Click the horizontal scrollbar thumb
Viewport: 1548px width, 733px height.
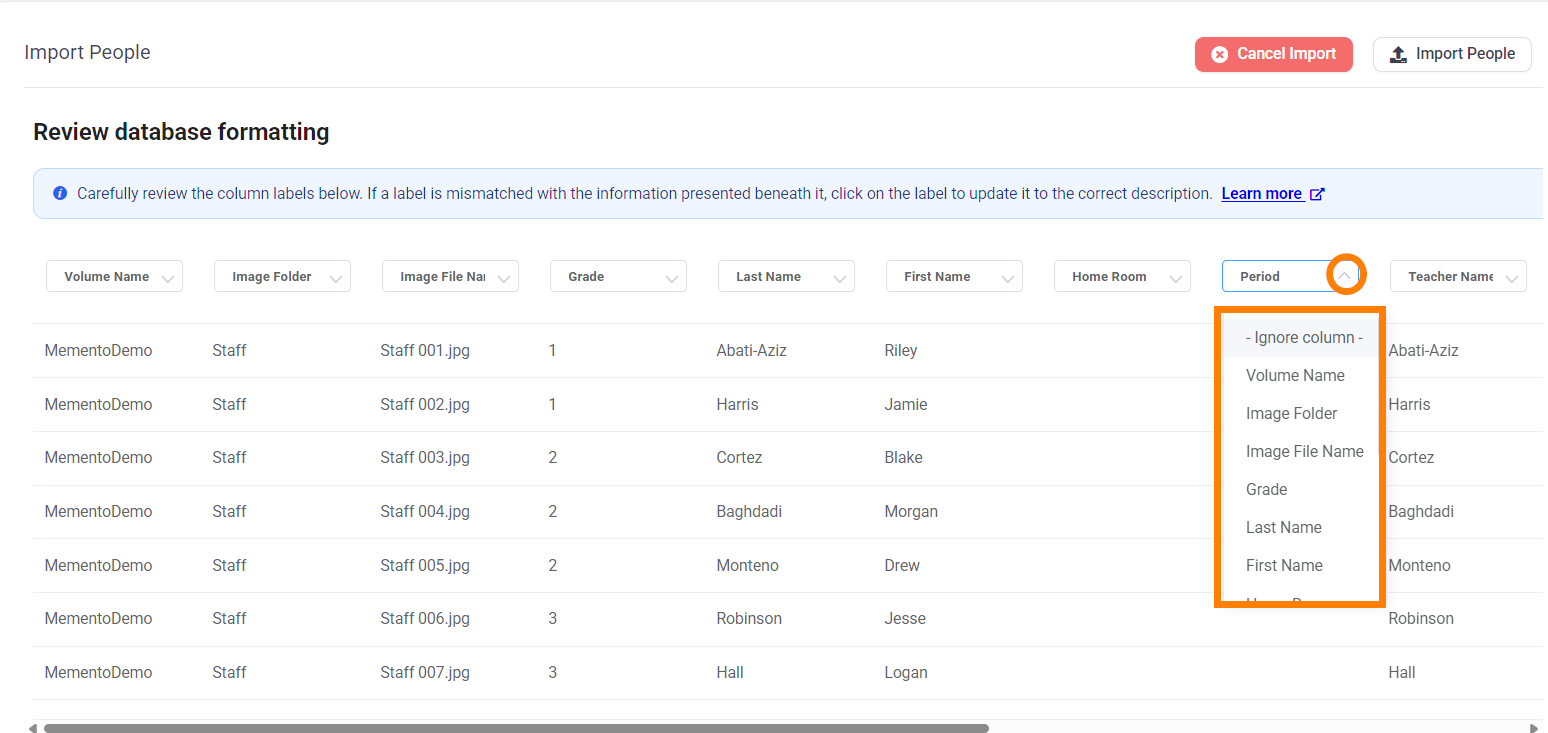coord(516,728)
